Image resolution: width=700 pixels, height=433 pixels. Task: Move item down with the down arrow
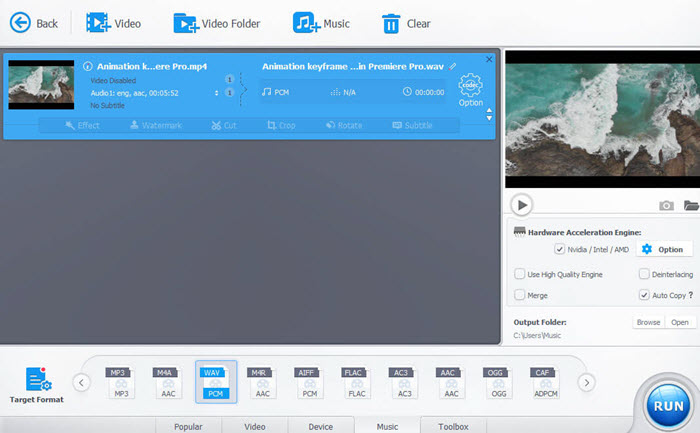click(489, 118)
